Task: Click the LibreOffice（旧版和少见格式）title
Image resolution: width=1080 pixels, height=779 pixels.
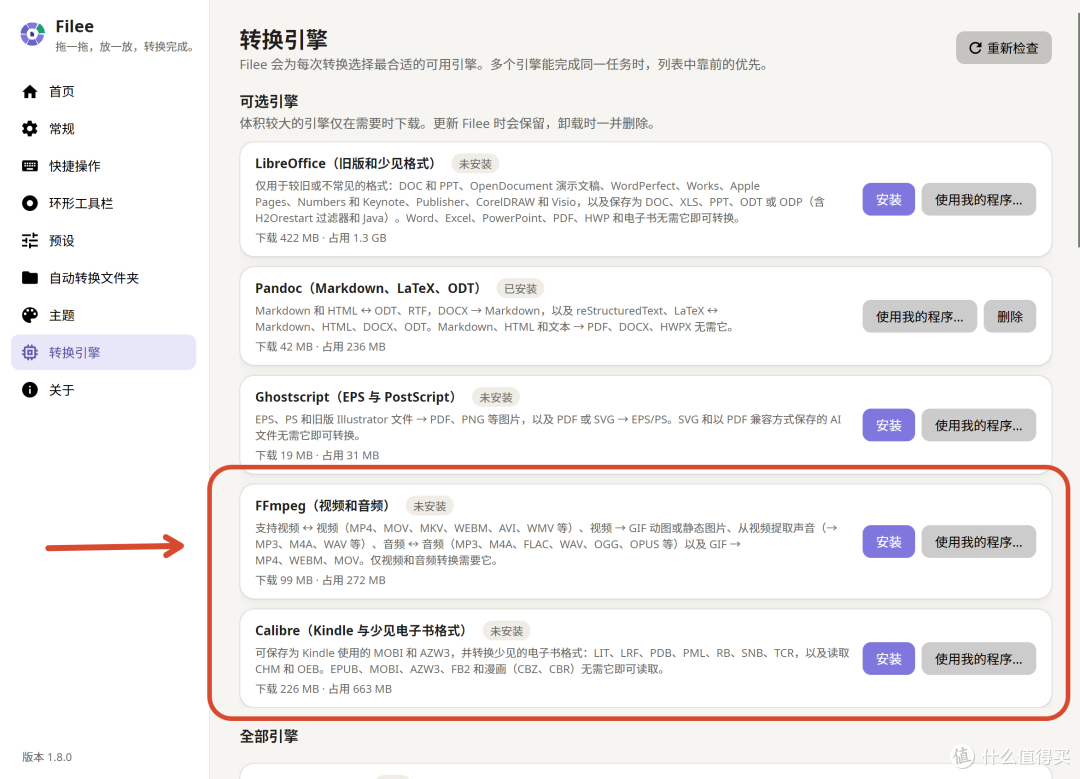Action: coord(348,163)
